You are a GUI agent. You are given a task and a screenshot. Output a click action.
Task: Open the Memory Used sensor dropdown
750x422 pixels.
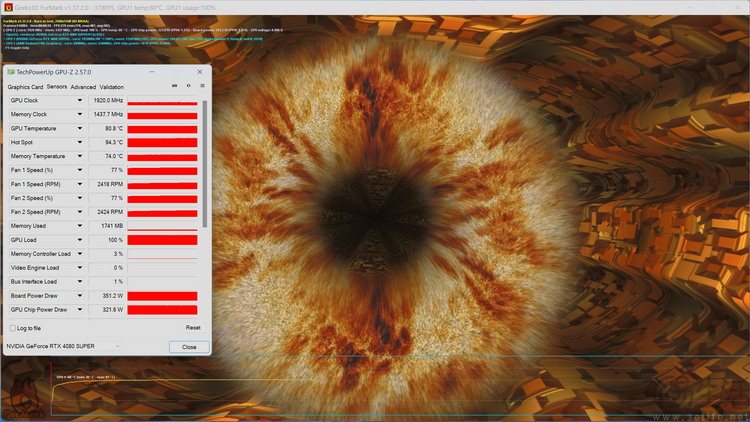coord(80,226)
